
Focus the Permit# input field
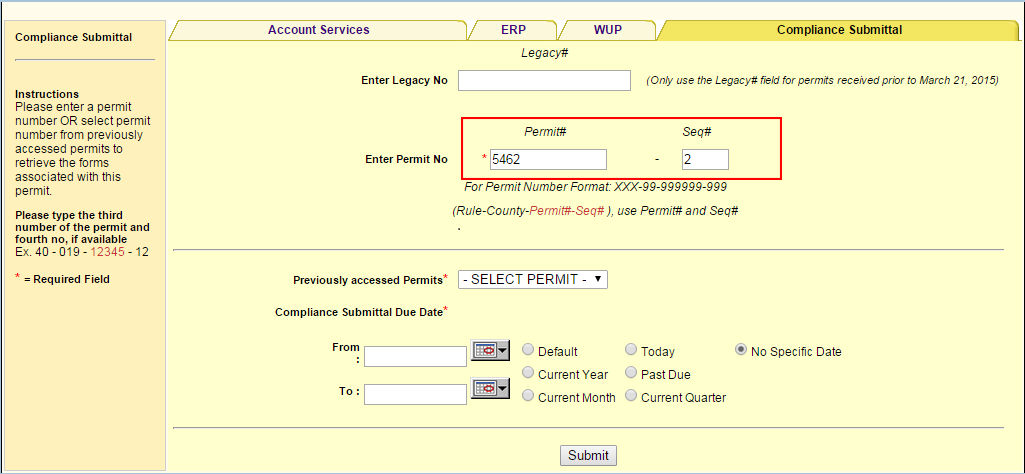[x=548, y=159]
